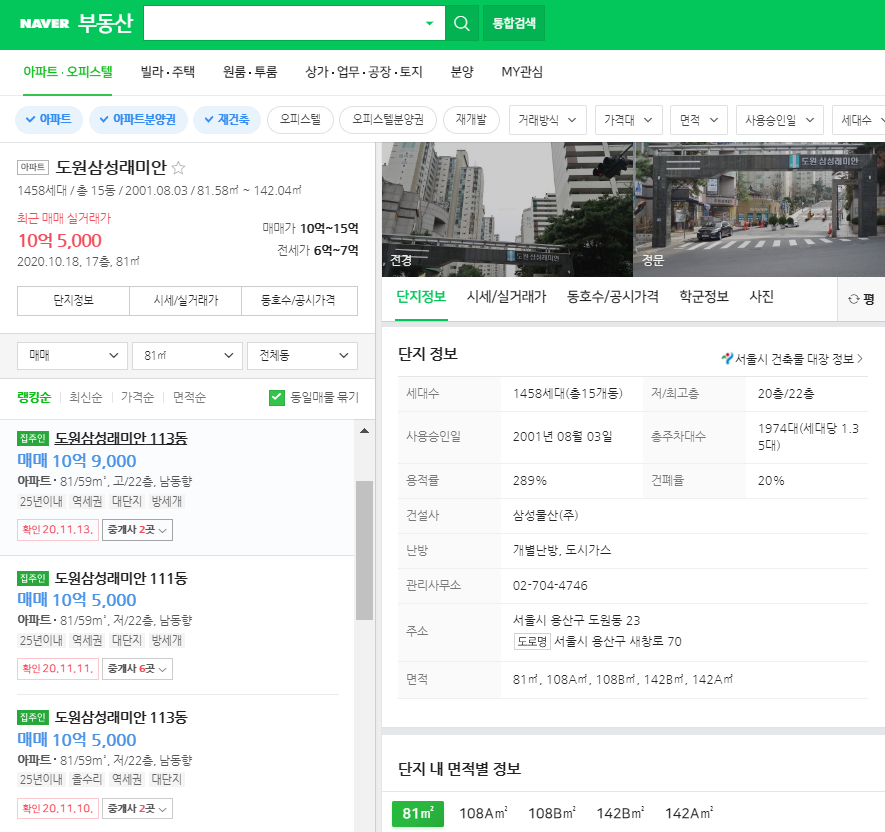Toggle the 아파트분양권 filter chip
Viewport: 885px width, 832px height.
point(138,120)
